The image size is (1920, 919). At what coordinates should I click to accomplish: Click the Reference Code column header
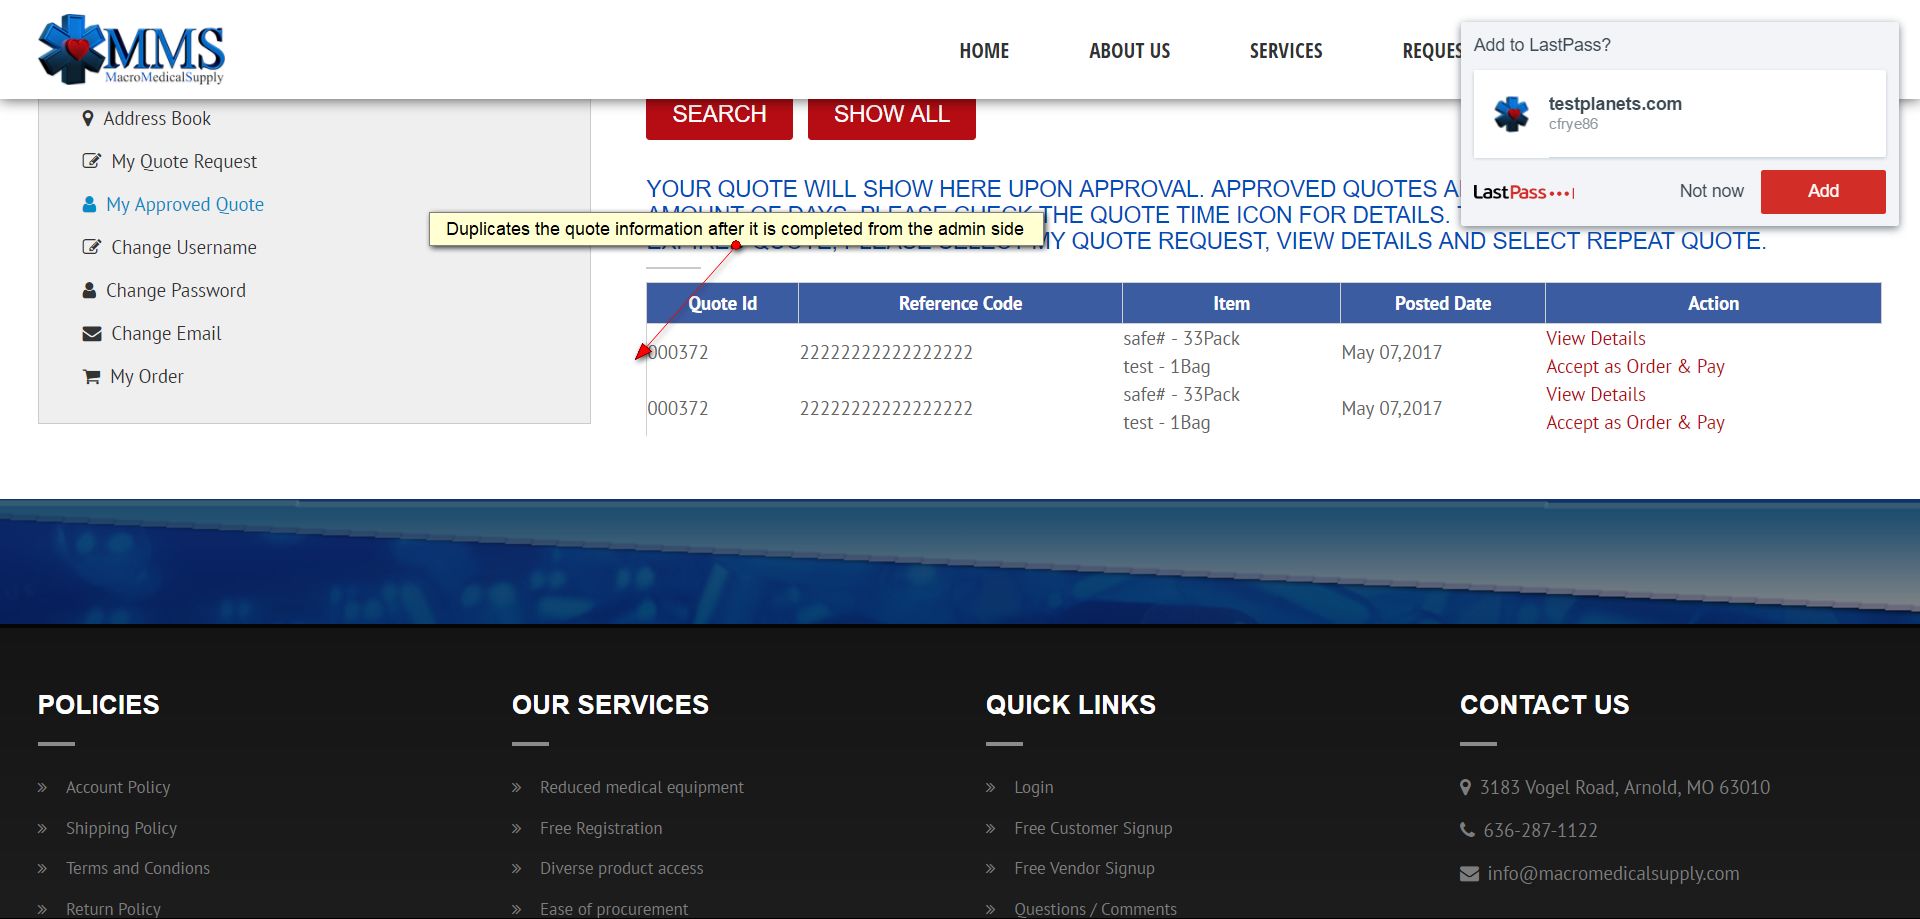(x=960, y=303)
